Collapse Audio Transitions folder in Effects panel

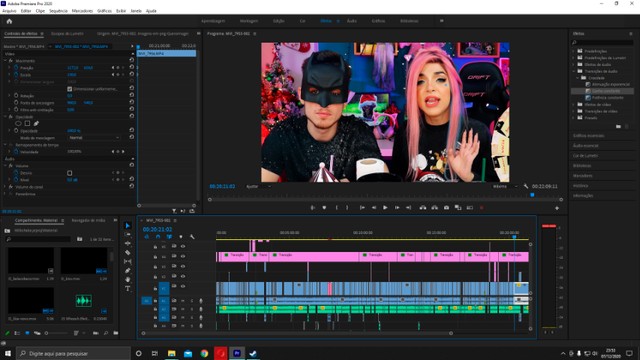(x=574, y=71)
